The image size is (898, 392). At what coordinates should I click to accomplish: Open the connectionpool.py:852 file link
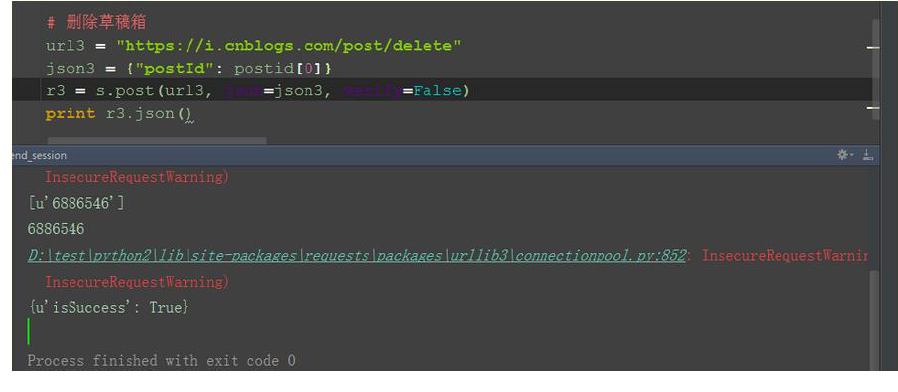(x=357, y=256)
